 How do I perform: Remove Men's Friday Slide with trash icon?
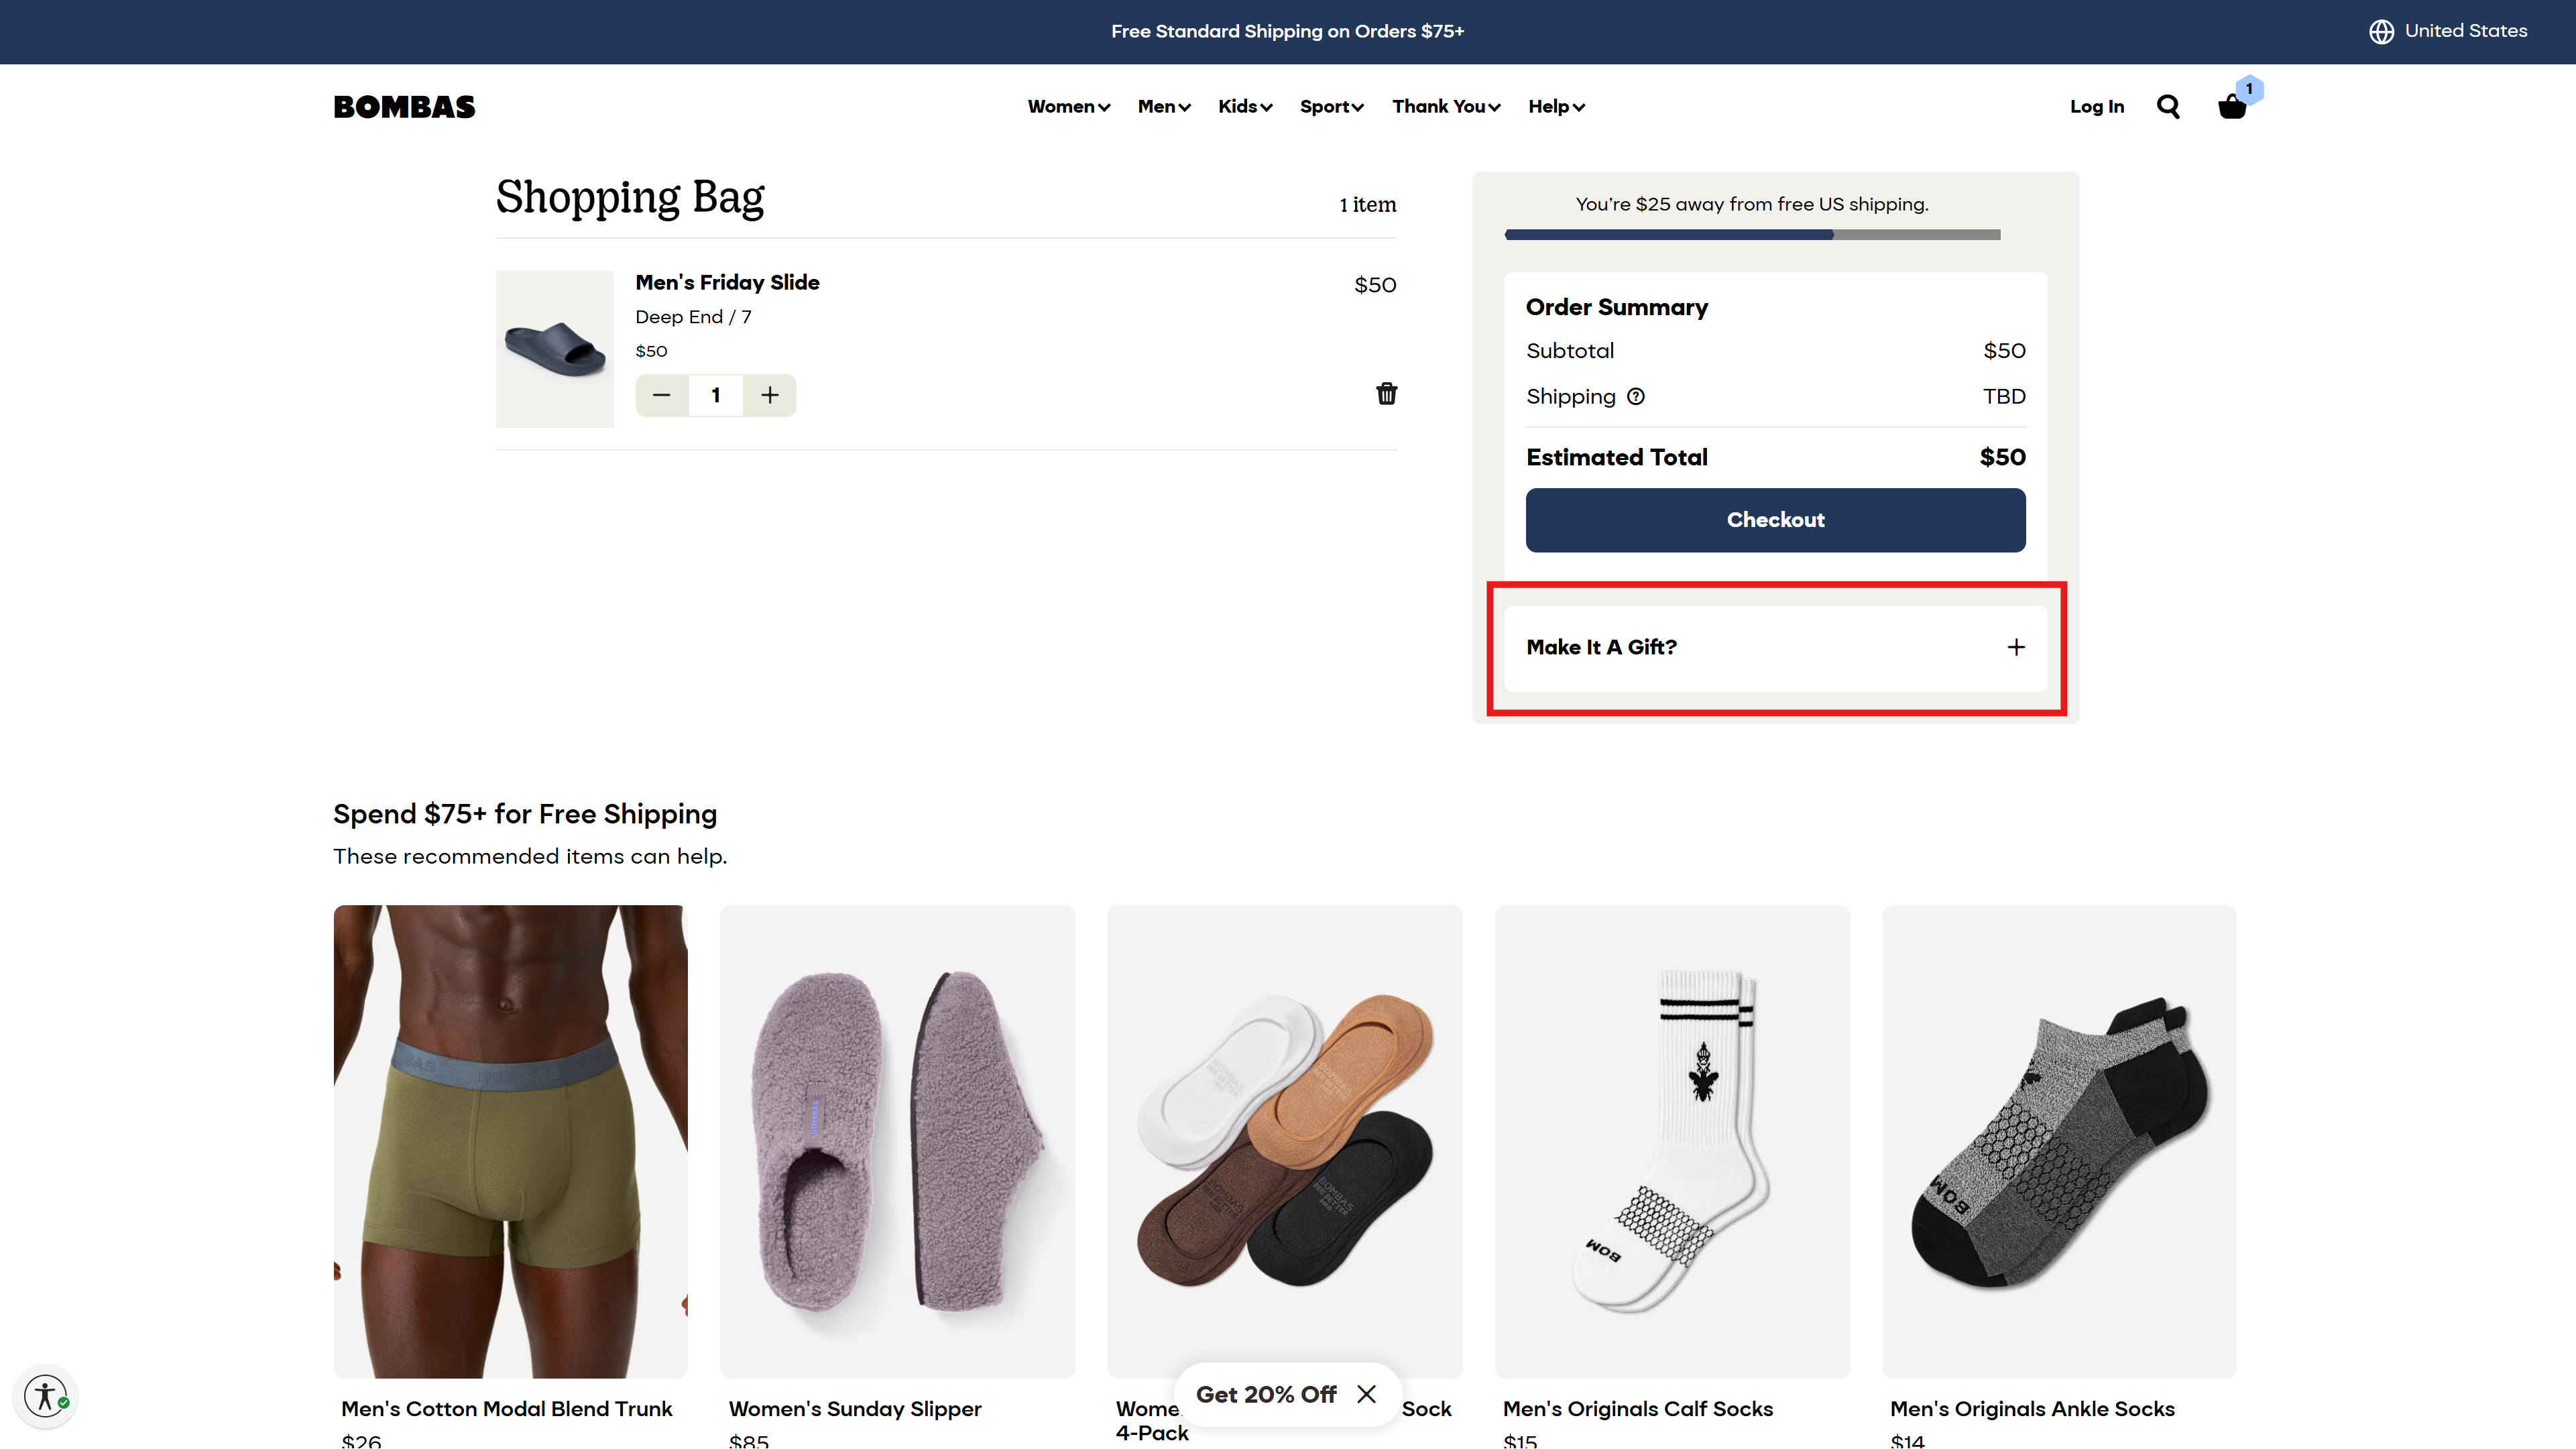[1386, 394]
